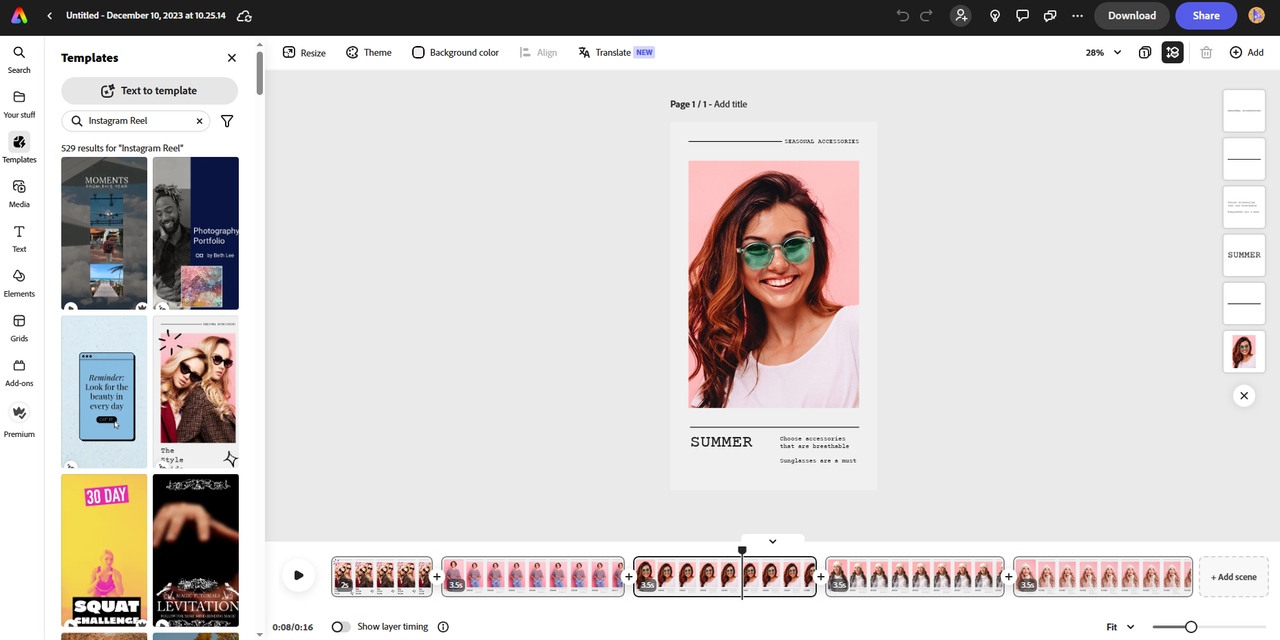Delete with the trash icon
The height and width of the screenshot is (640, 1280).
[x=1206, y=52]
